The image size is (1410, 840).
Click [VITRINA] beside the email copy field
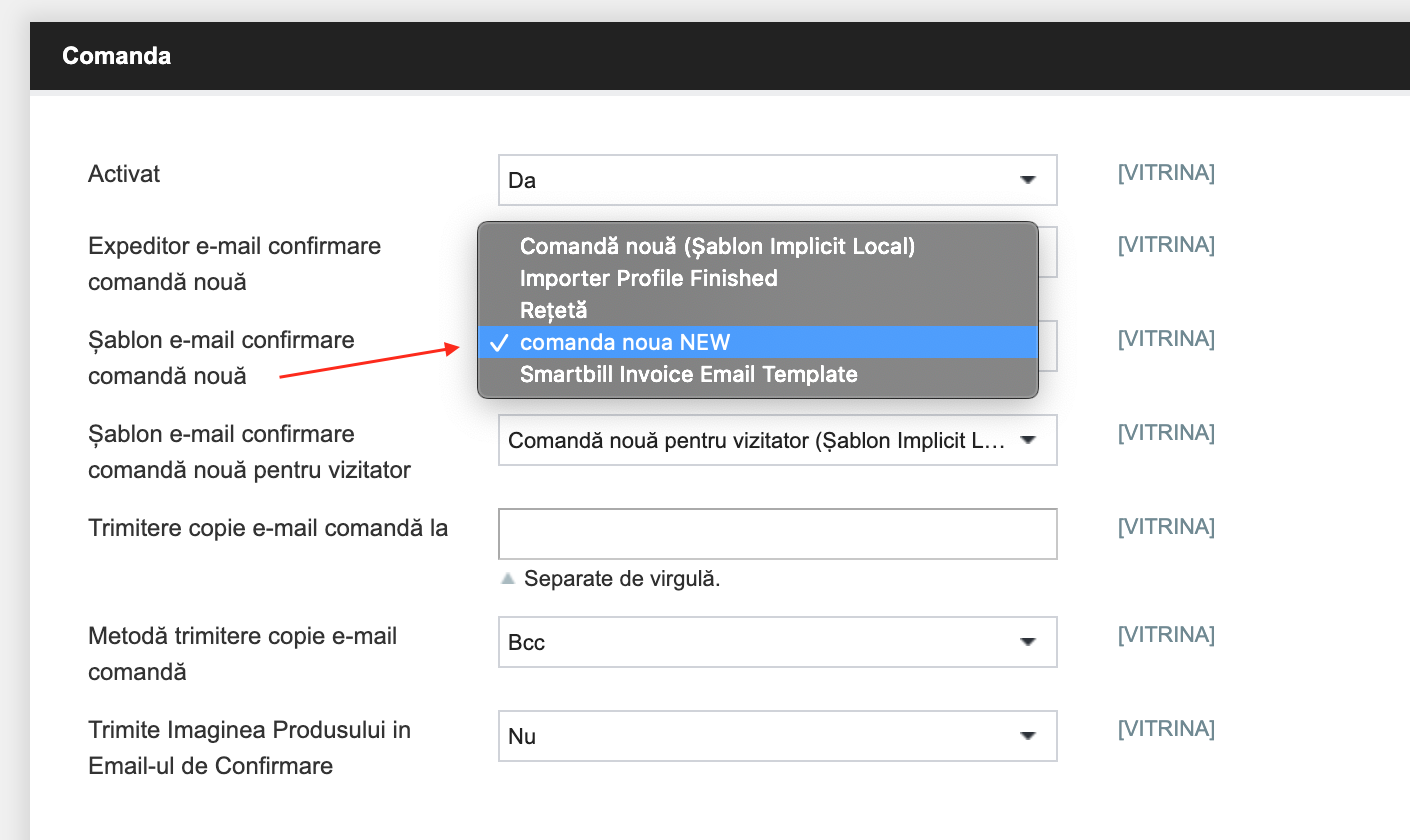[1166, 527]
